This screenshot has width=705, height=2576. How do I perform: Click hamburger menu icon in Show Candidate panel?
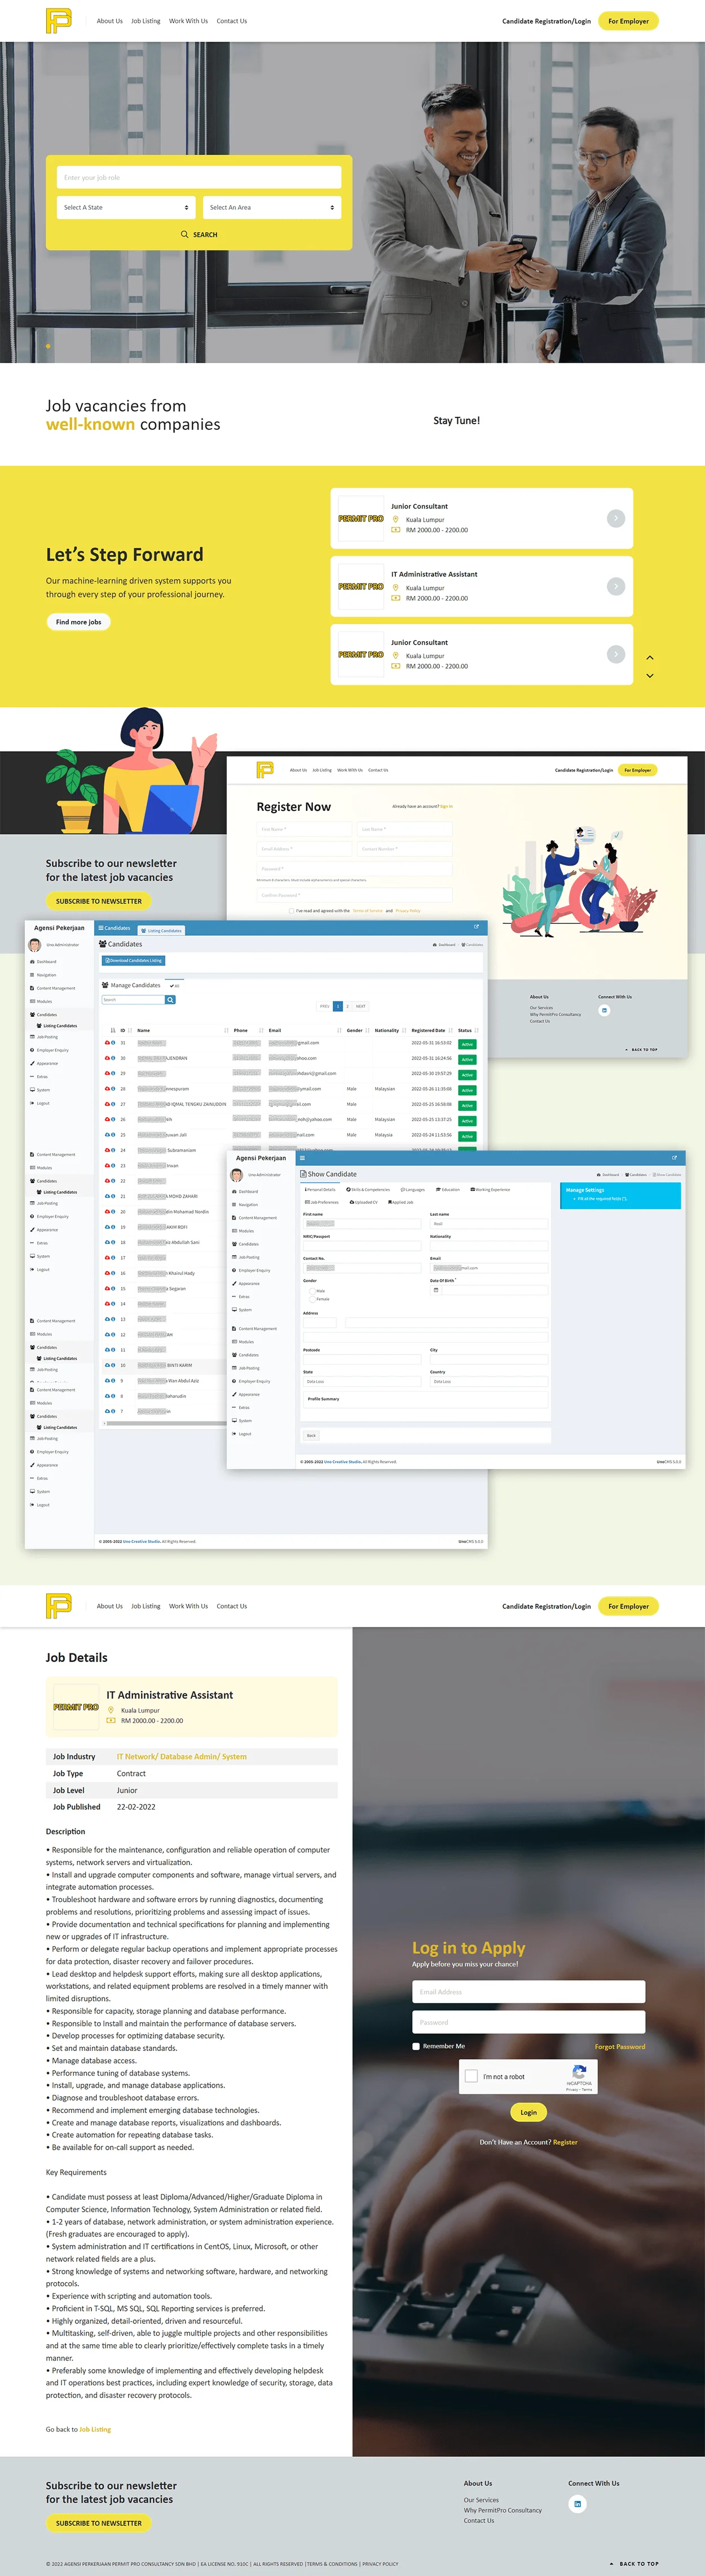(302, 1158)
